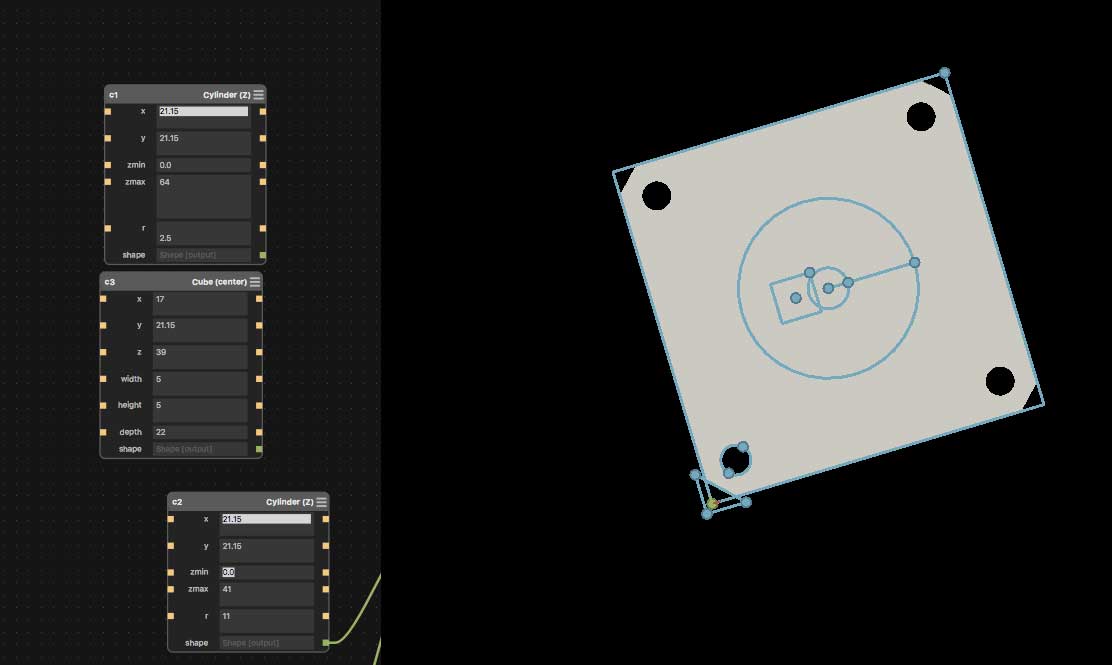
Task: Click the zmax field showing 41 in c2
Action: click(x=267, y=594)
